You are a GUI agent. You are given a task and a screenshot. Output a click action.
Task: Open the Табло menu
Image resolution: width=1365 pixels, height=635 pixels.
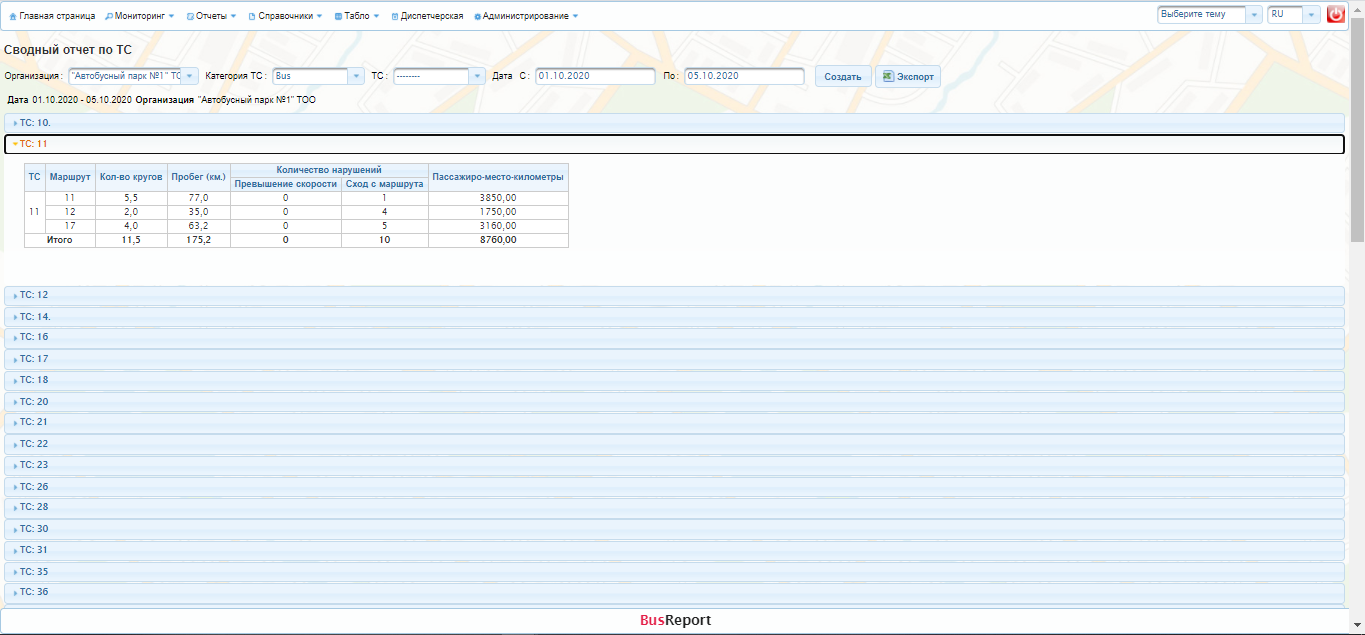(x=357, y=16)
